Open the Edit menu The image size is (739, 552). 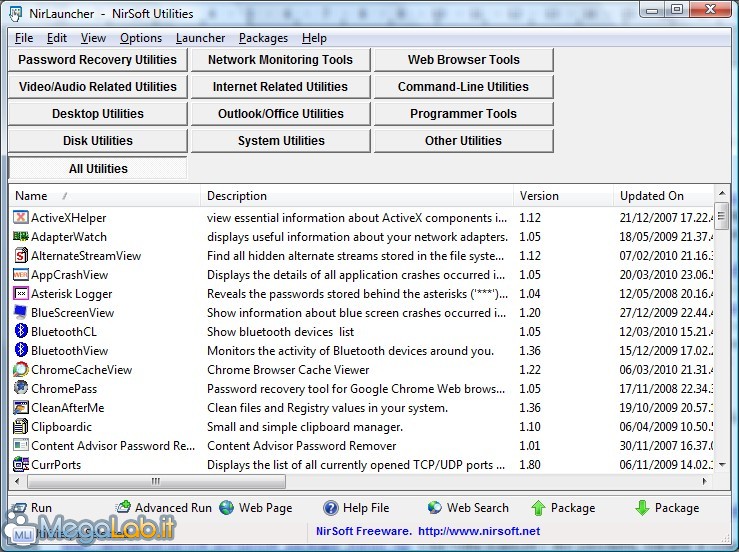(57, 38)
